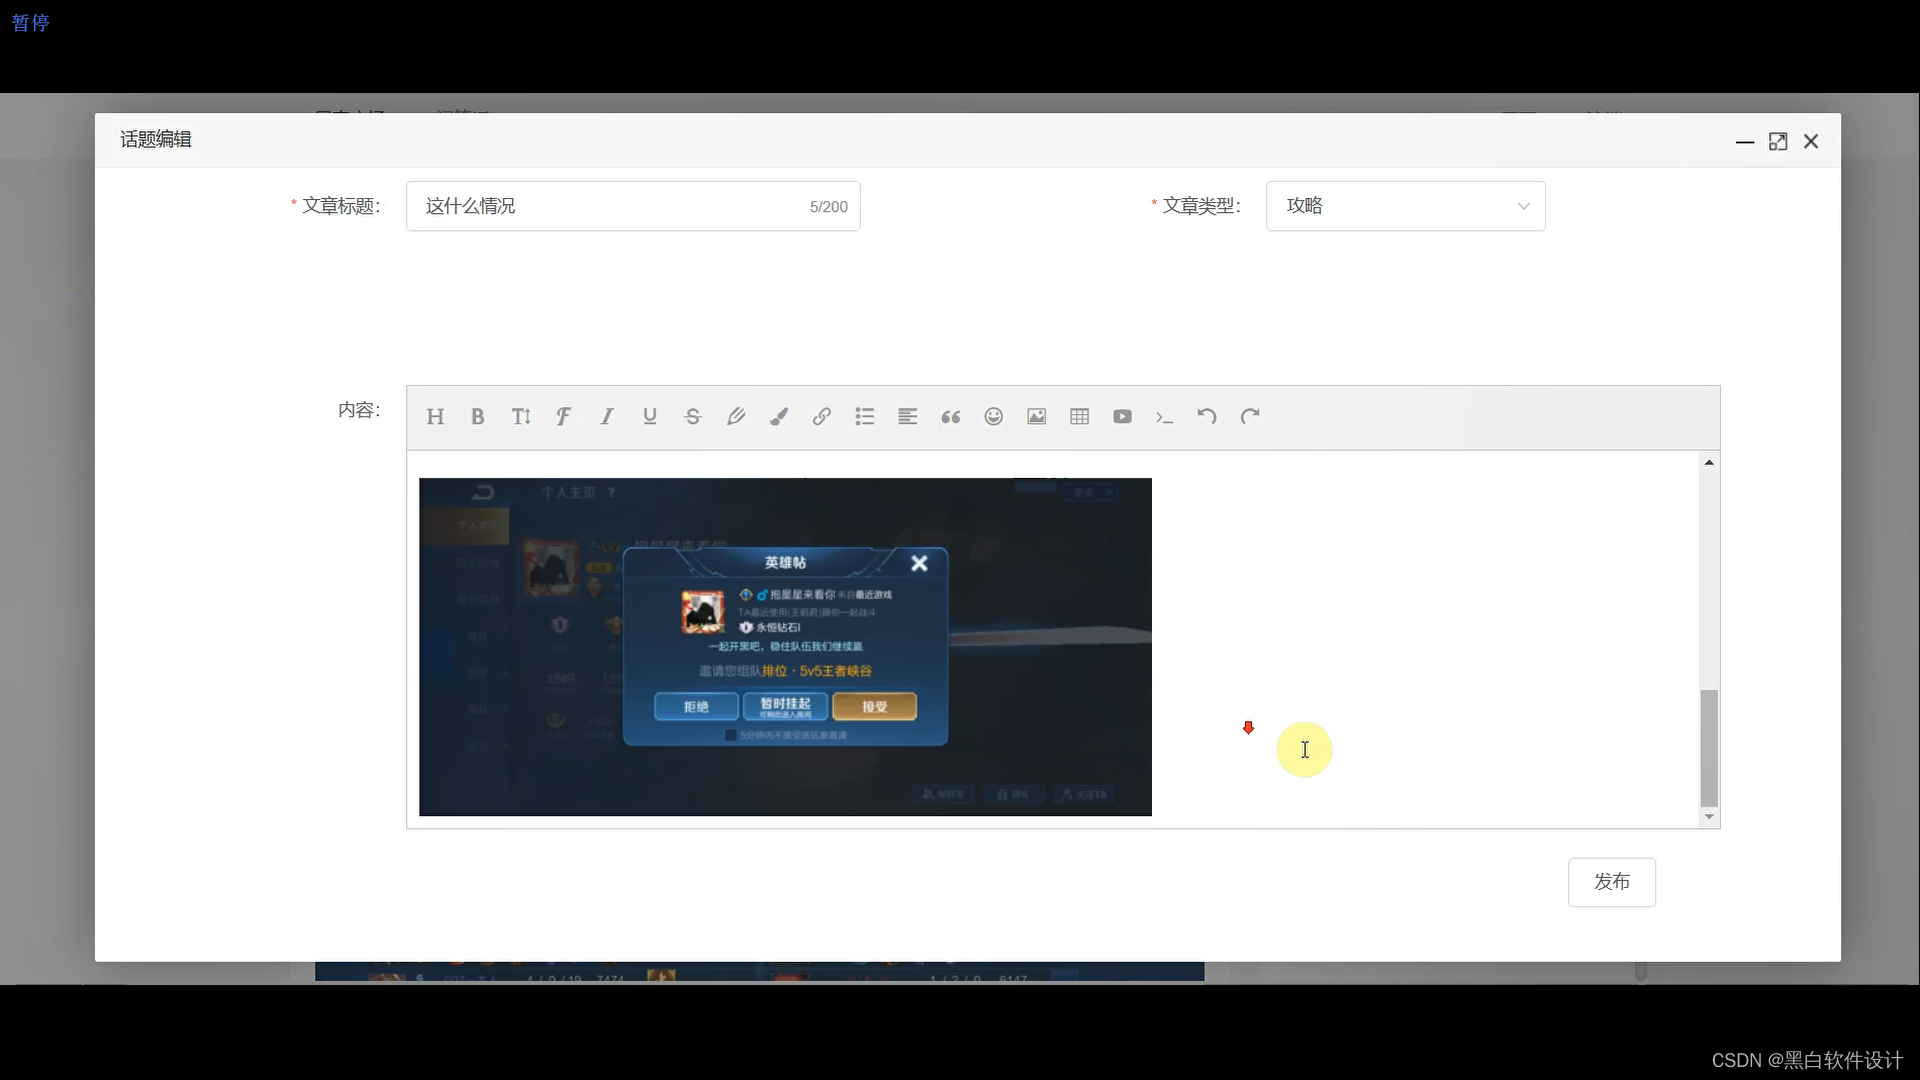1920x1080 pixels.
Task: Open the heading style tool
Action: [x=435, y=417]
